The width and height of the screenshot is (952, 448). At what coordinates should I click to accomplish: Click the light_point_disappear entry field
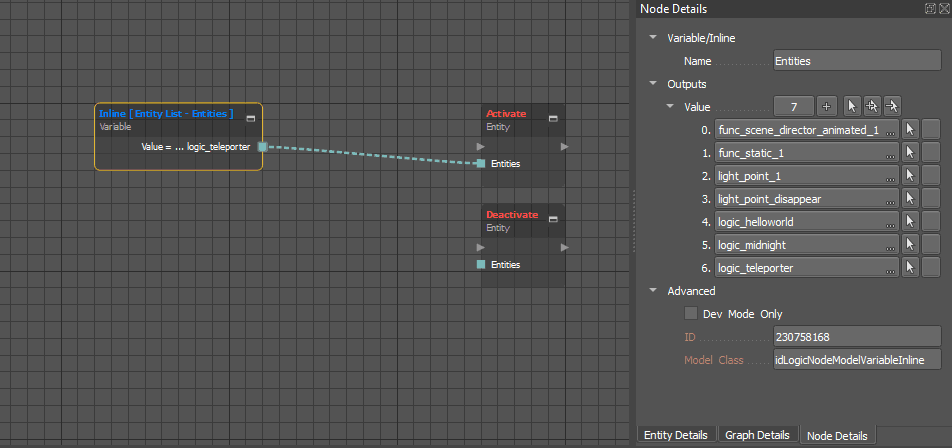coord(807,199)
